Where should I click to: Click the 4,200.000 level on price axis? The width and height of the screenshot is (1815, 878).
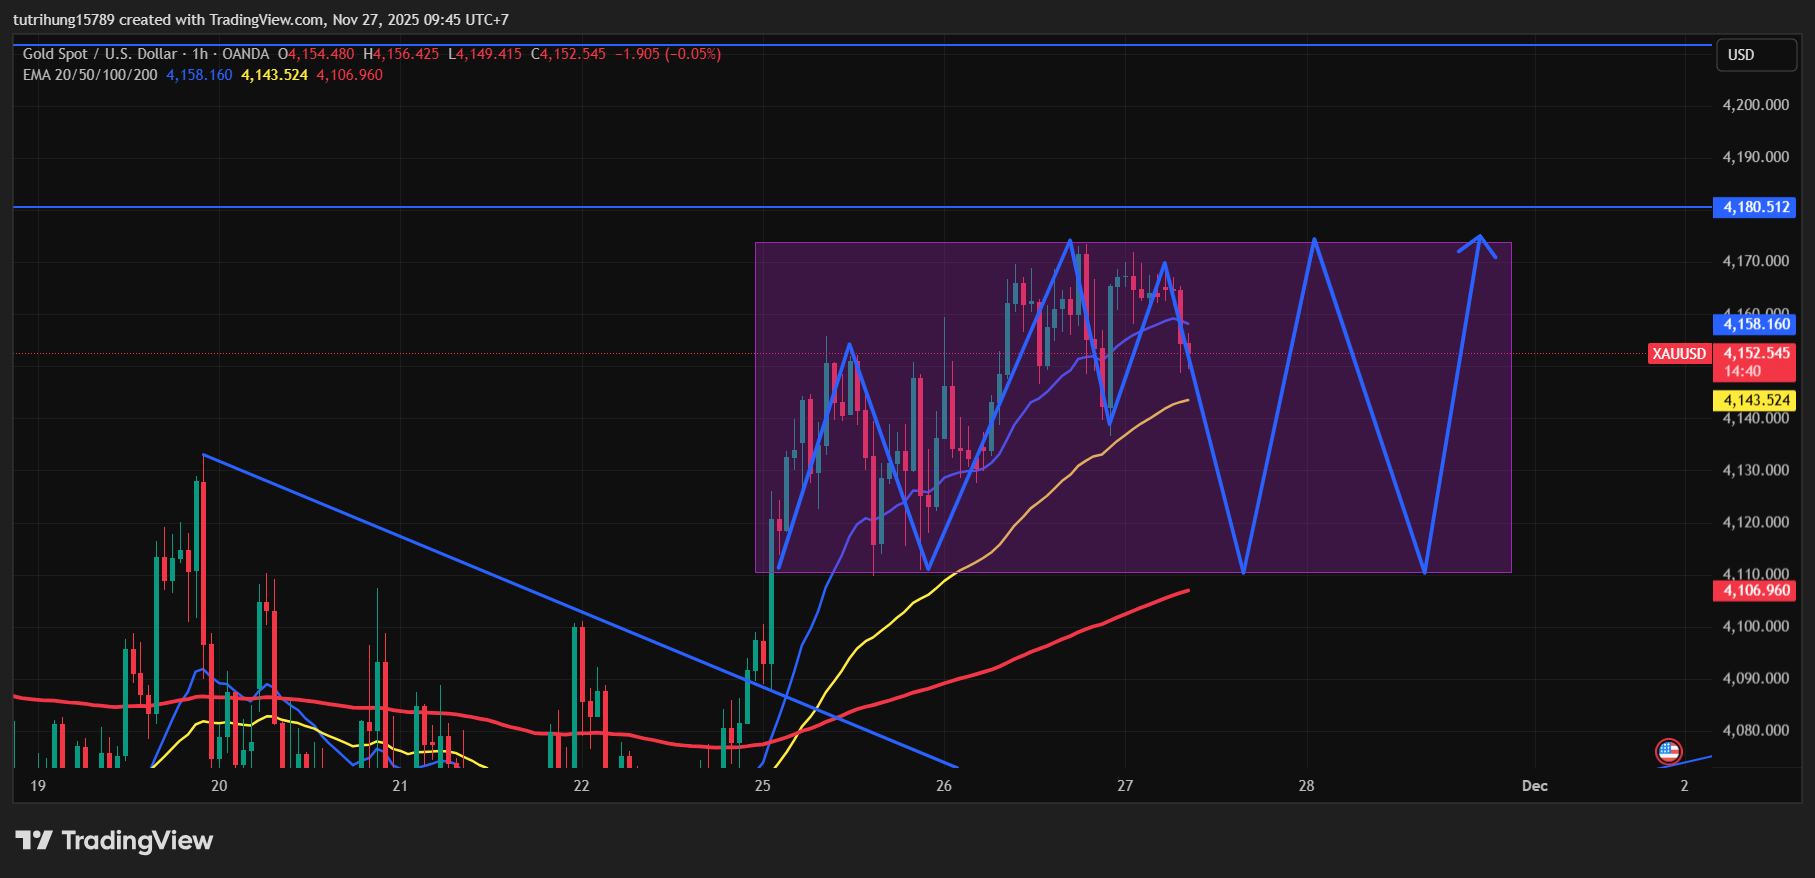1755,105
